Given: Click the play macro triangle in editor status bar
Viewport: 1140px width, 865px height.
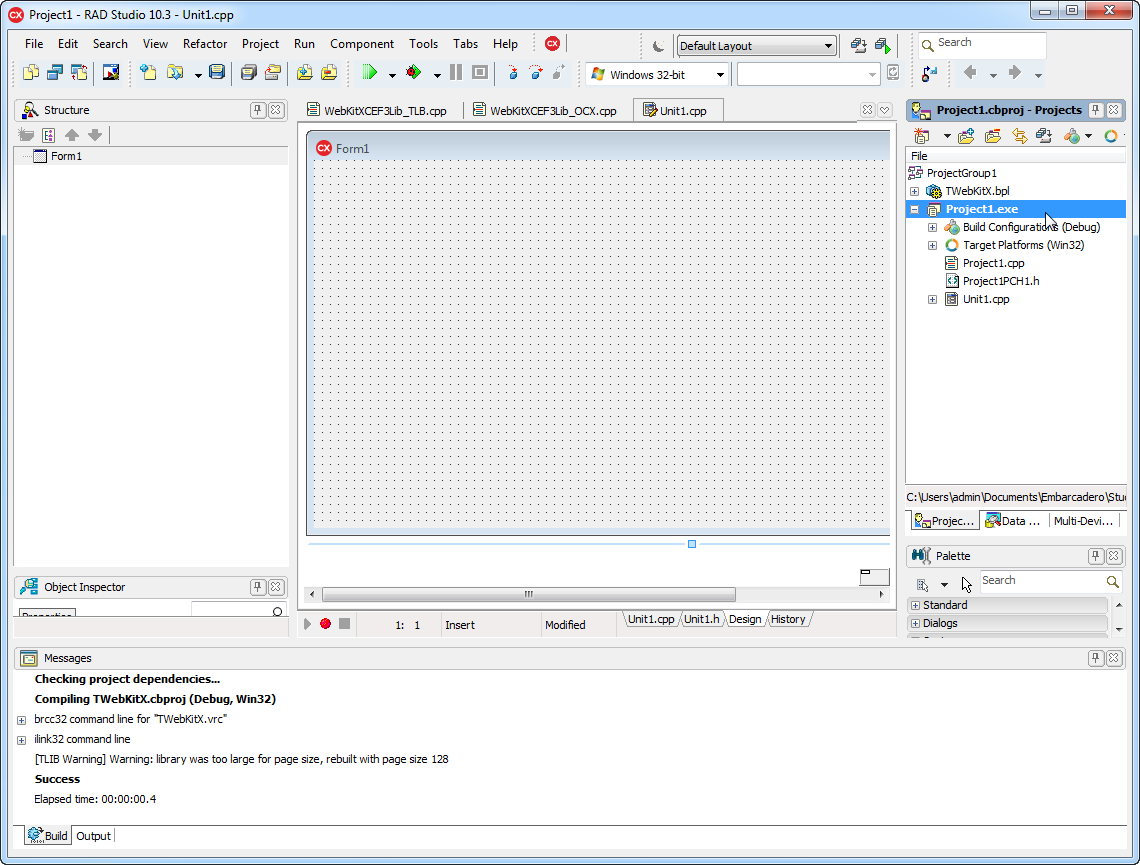Looking at the screenshot, I should 308,624.
